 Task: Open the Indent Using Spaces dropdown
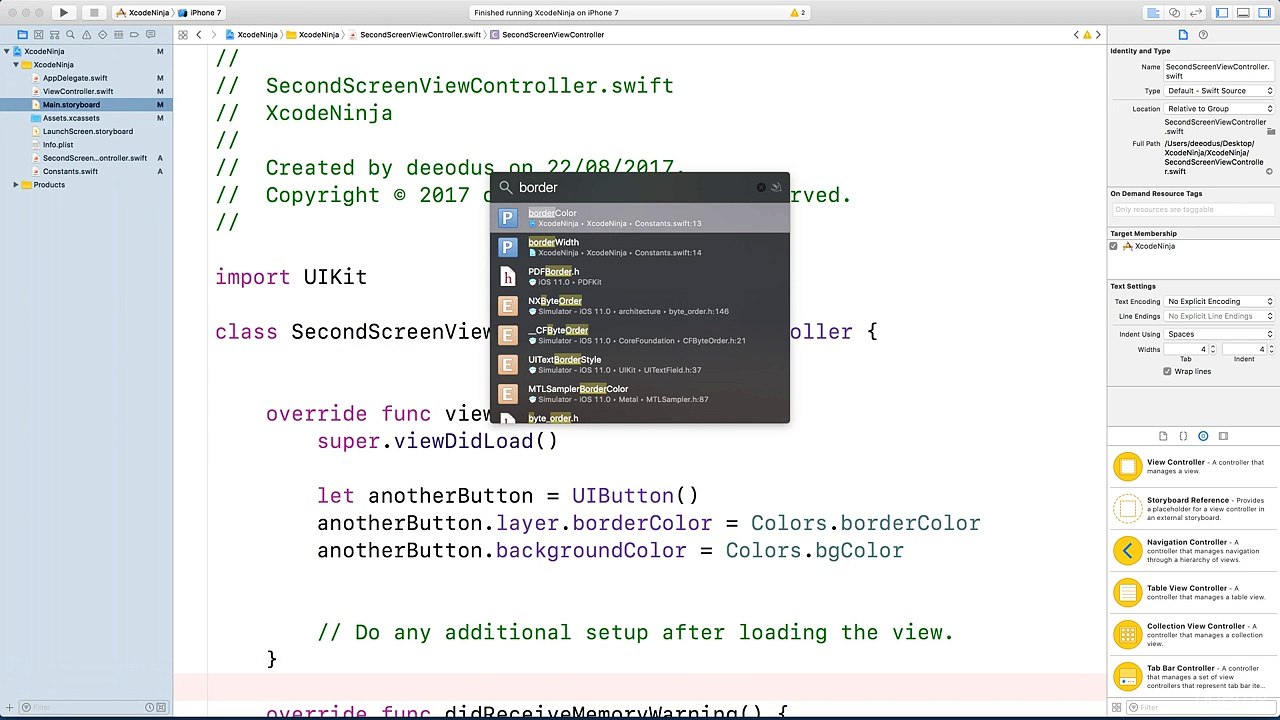point(1220,334)
